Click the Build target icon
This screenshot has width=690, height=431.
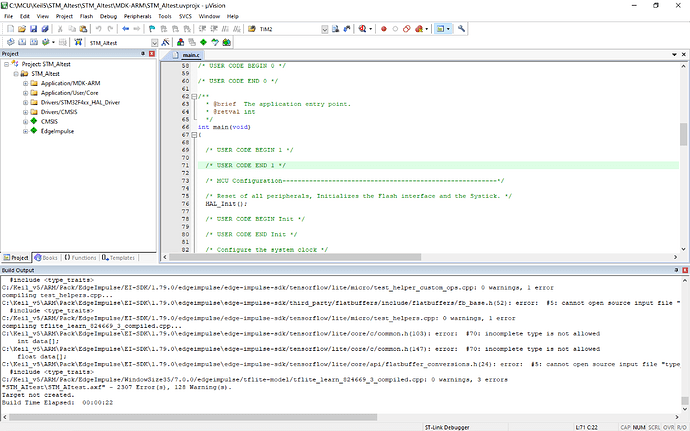coord(20,43)
